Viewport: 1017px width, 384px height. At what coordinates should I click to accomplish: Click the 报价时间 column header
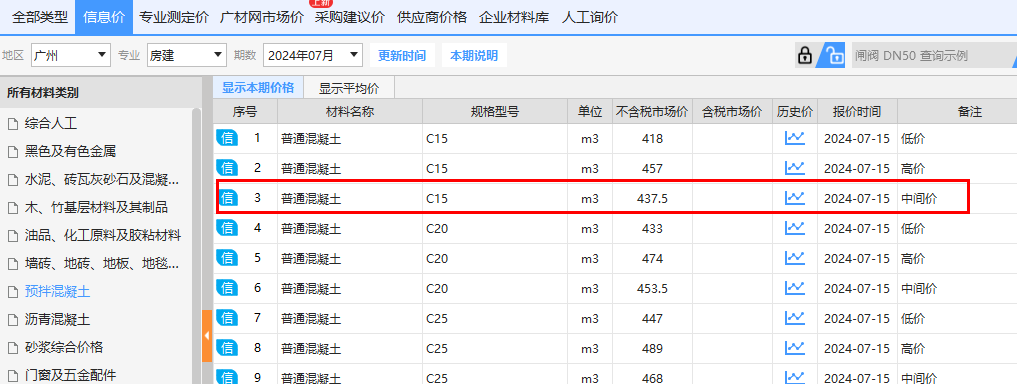pos(857,112)
